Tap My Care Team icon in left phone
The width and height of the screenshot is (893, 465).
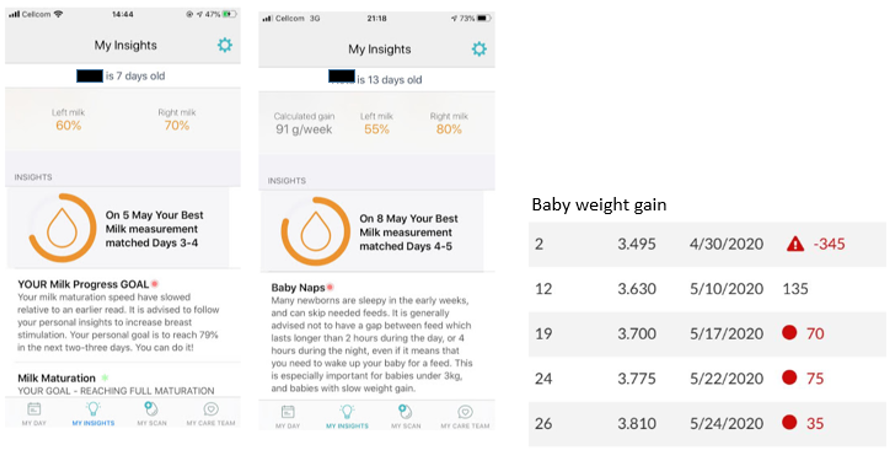(211, 409)
